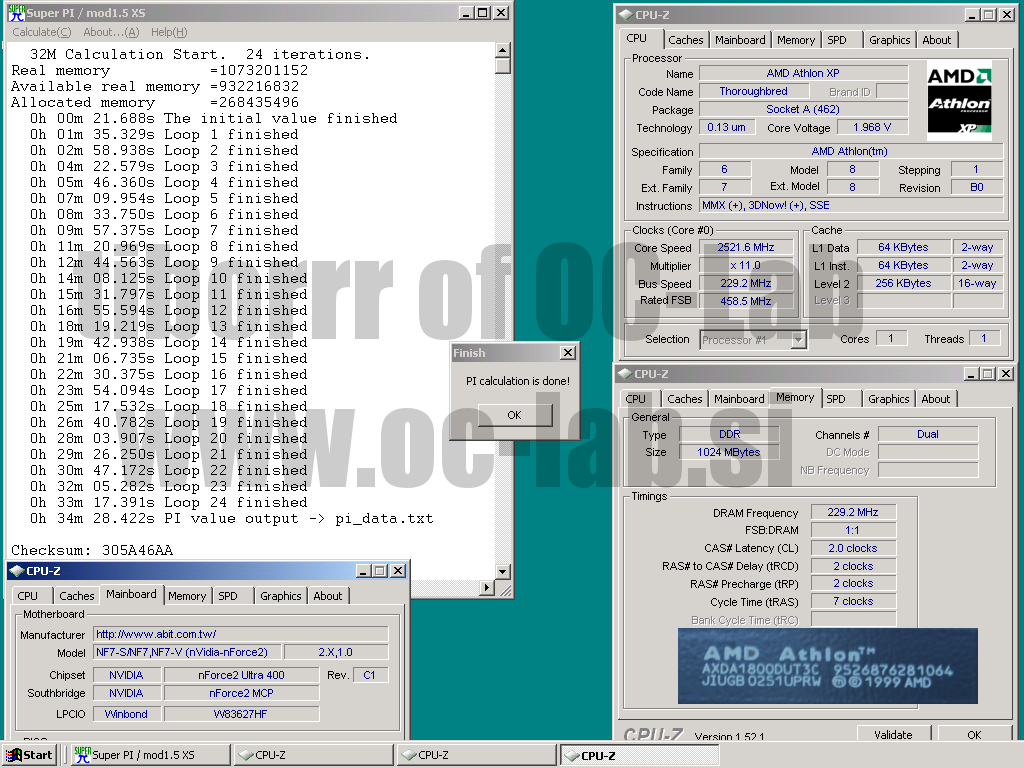Activate Super PI taskbar button
The width and height of the screenshot is (1024, 768).
coord(150,755)
